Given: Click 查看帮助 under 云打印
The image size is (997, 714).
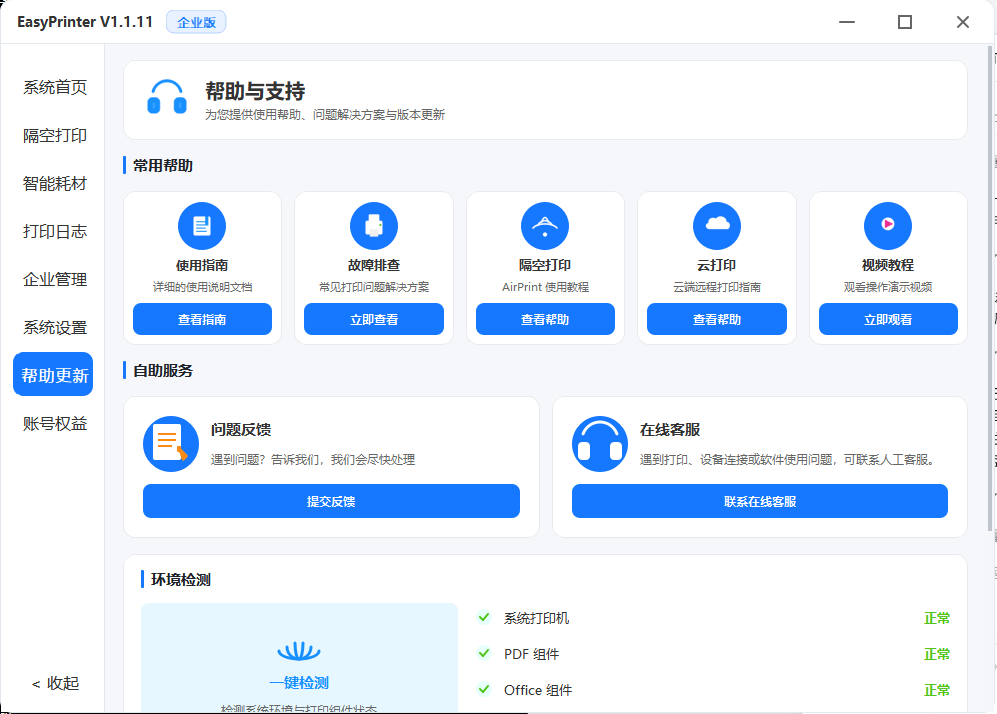Looking at the screenshot, I should [717, 319].
